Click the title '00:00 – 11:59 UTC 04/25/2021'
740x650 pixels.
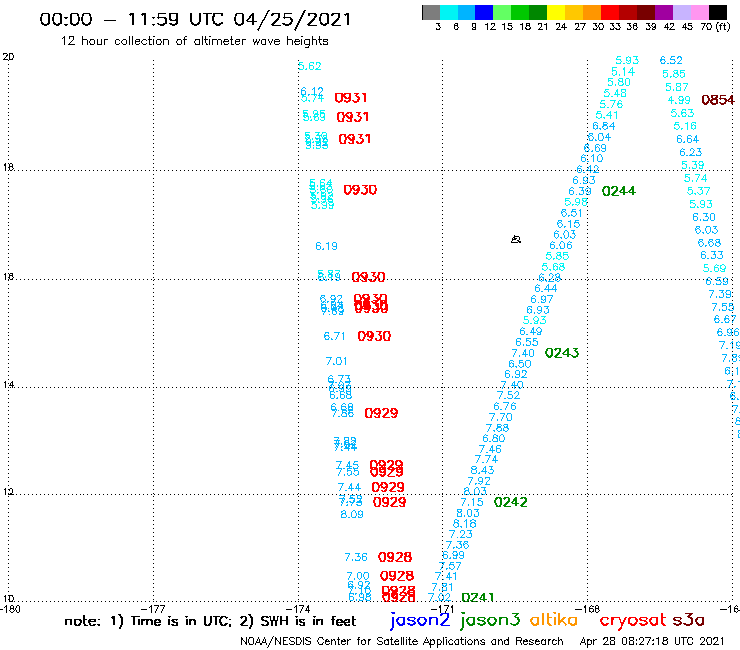point(195,19)
